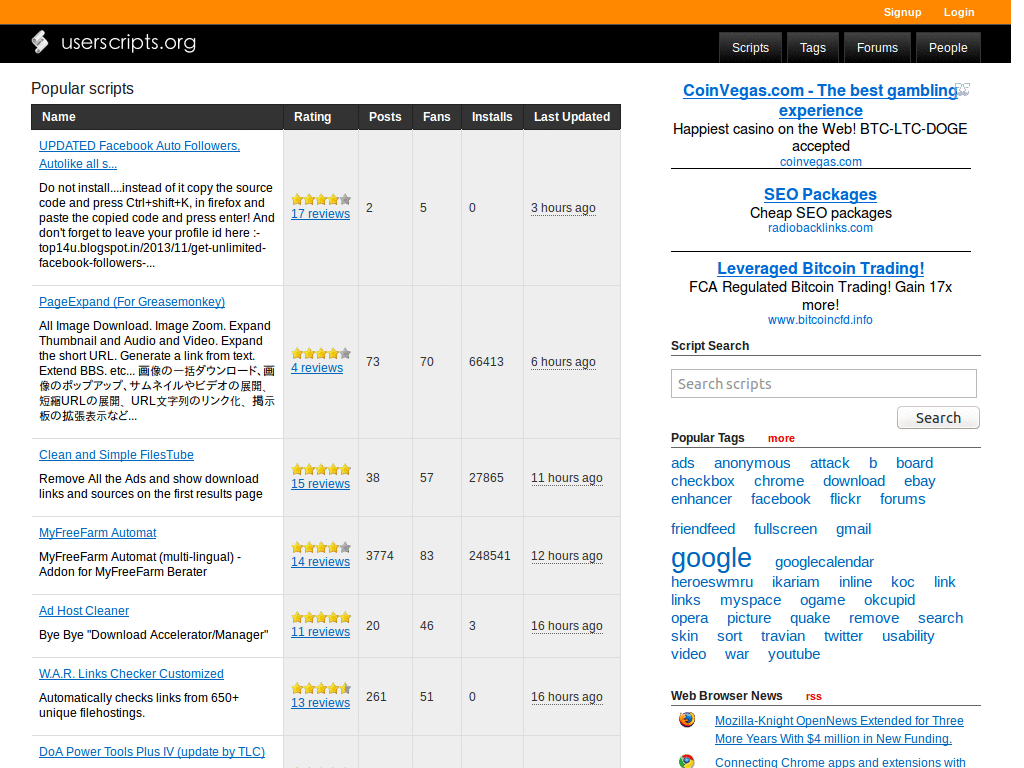Go to the People tab
The width and height of the screenshot is (1024, 768).
coord(947,48)
